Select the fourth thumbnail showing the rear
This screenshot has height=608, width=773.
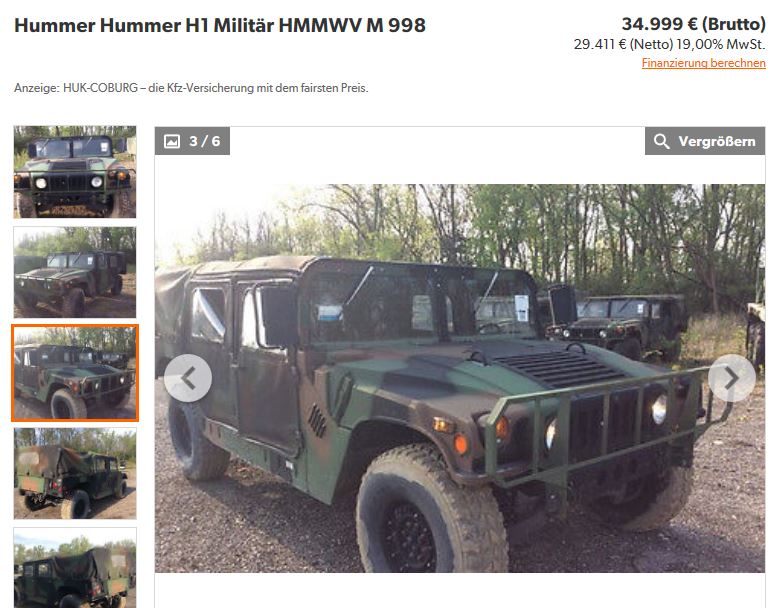(75, 473)
